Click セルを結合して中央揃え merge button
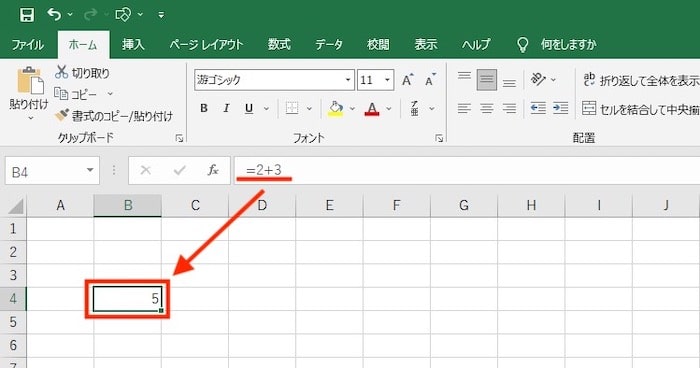 coord(641,109)
